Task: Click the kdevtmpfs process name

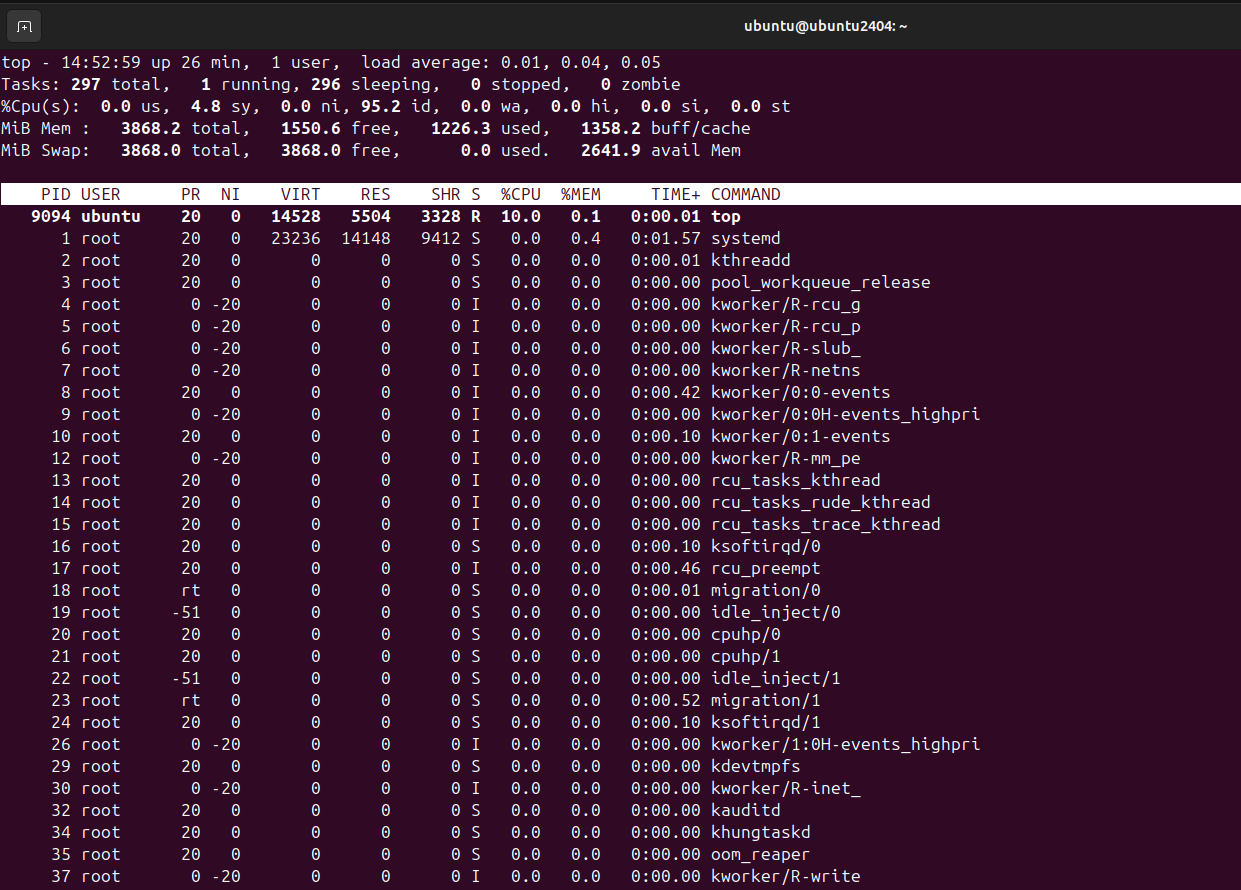Action: pos(755,766)
